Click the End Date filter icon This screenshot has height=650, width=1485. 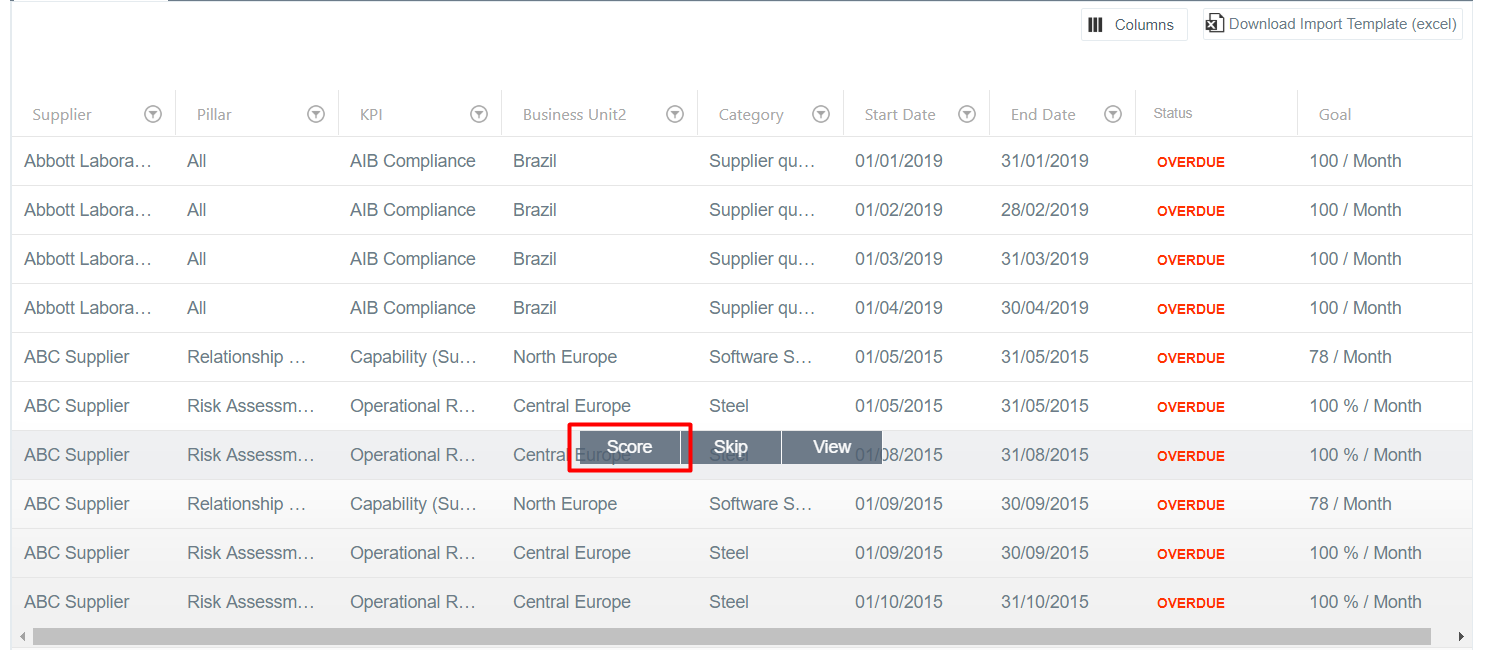pyautogui.click(x=1113, y=115)
